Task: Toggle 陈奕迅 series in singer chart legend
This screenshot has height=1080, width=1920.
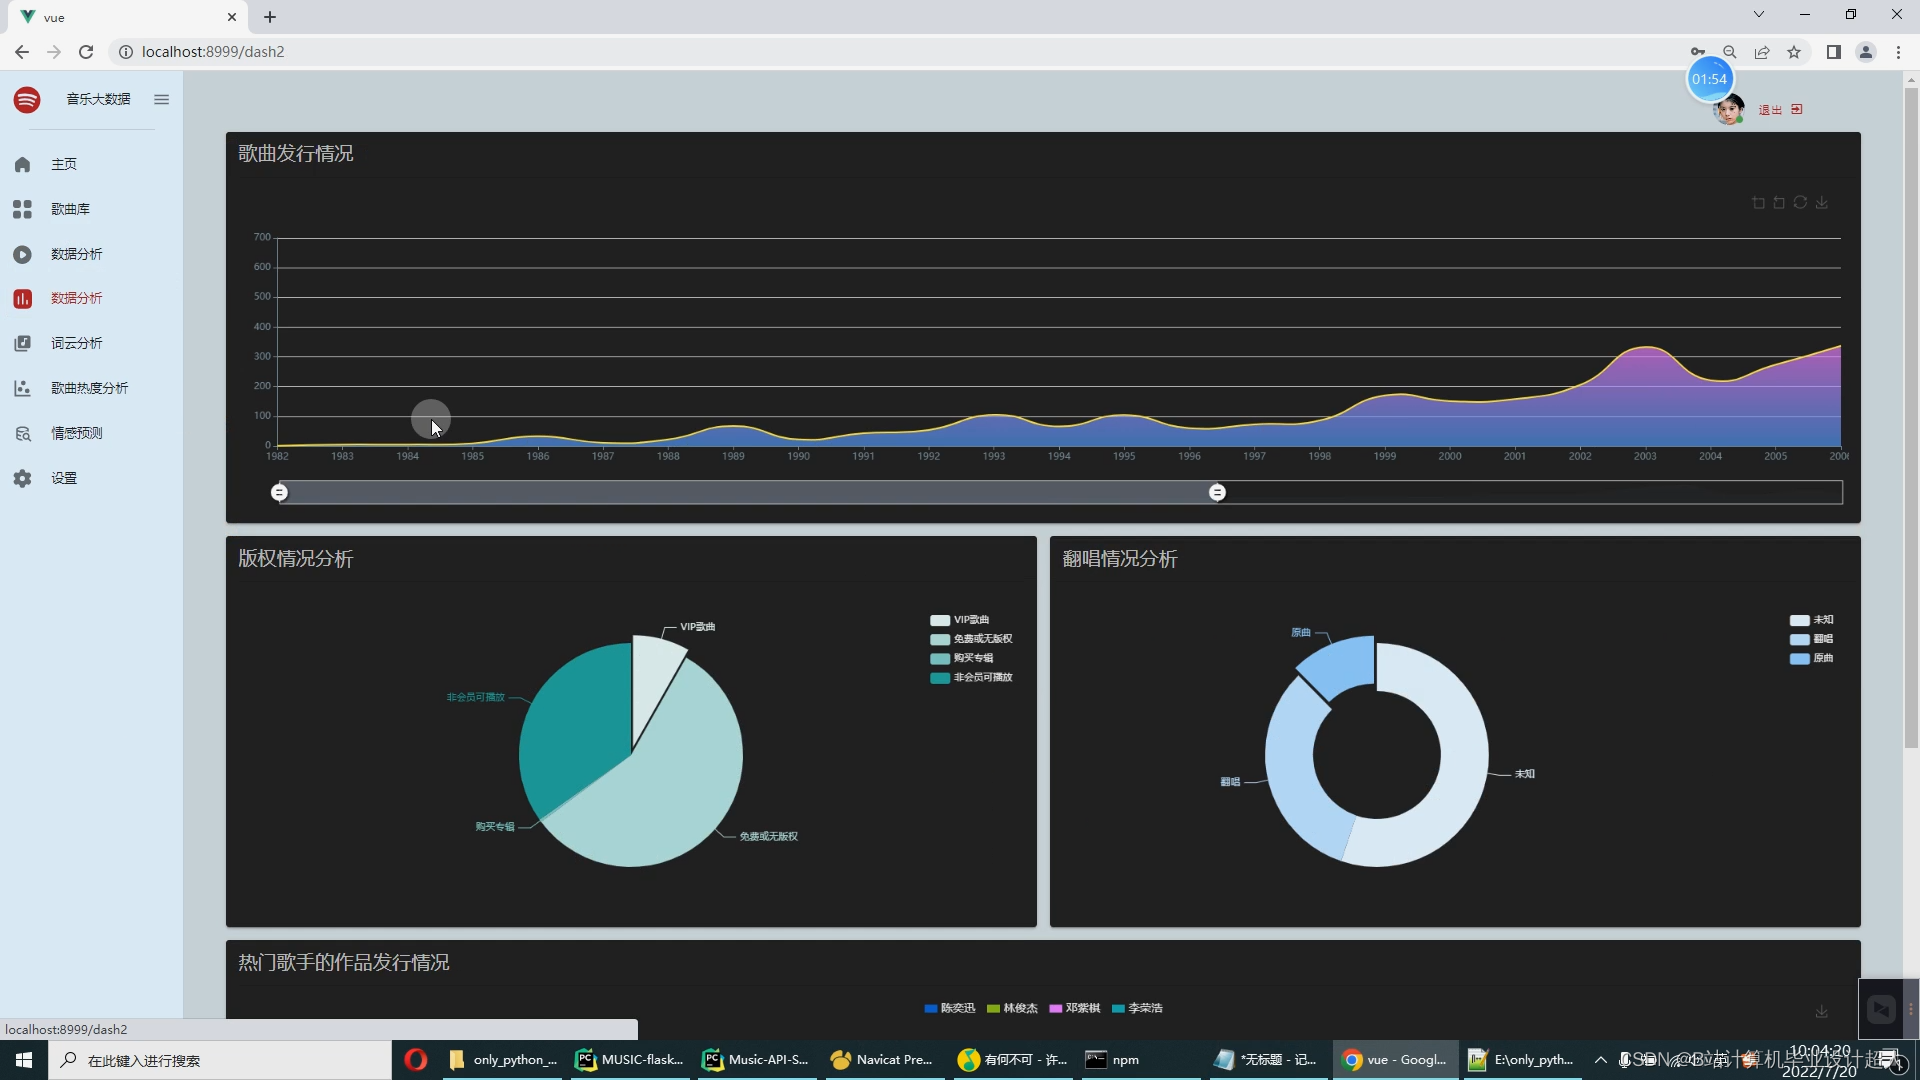Action: tap(949, 1008)
